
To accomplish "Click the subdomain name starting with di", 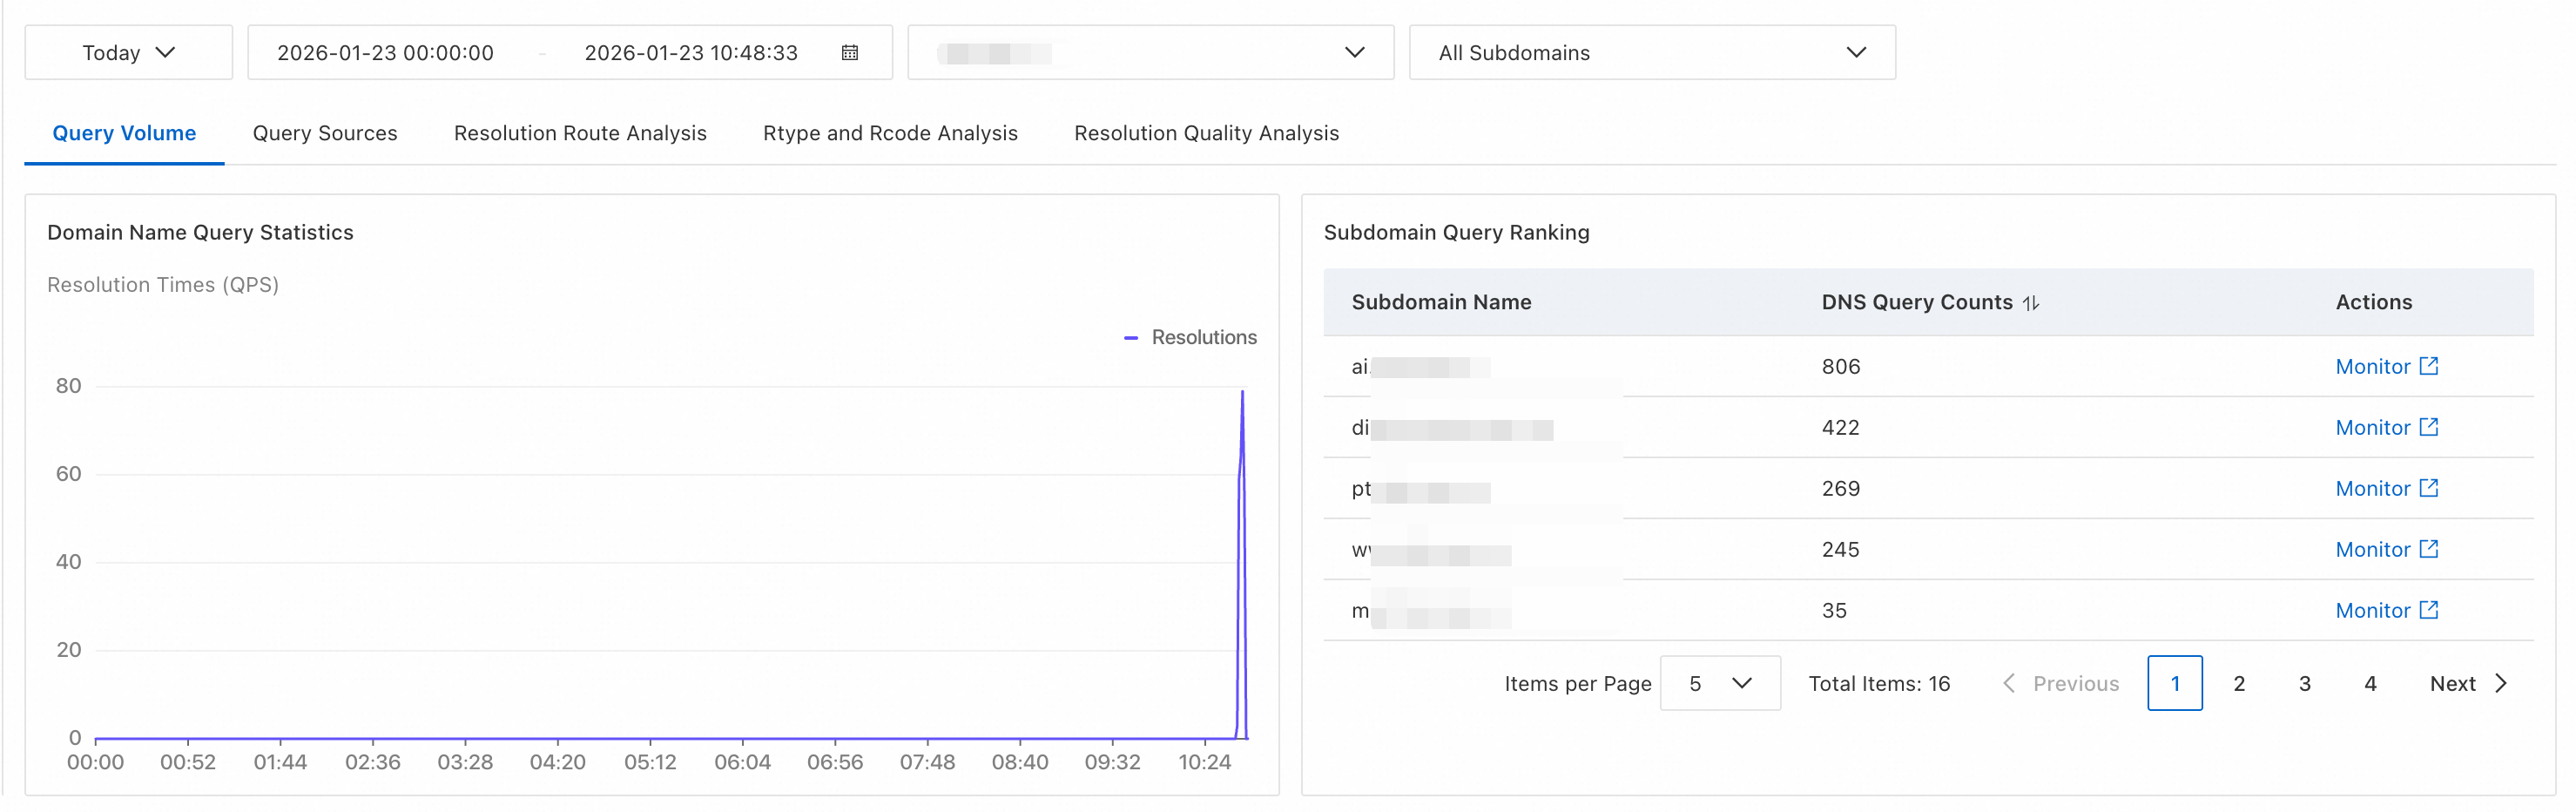I will [1452, 428].
